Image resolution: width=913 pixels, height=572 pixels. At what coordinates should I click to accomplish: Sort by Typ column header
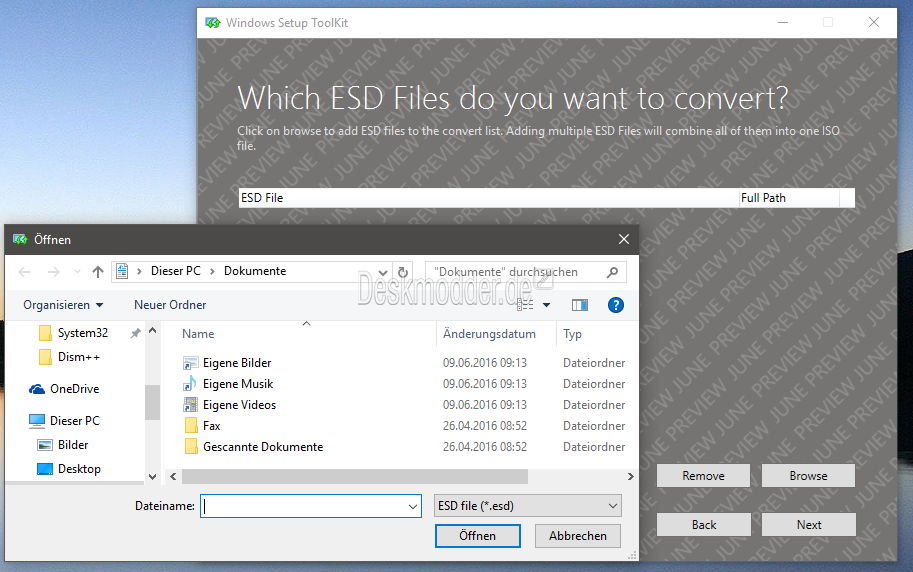(572, 334)
